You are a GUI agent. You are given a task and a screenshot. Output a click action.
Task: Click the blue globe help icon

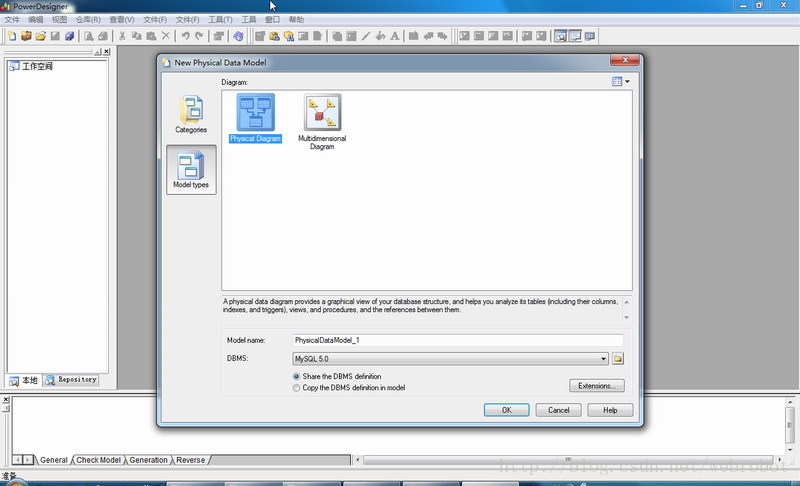pyautogui.click(x=238, y=36)
